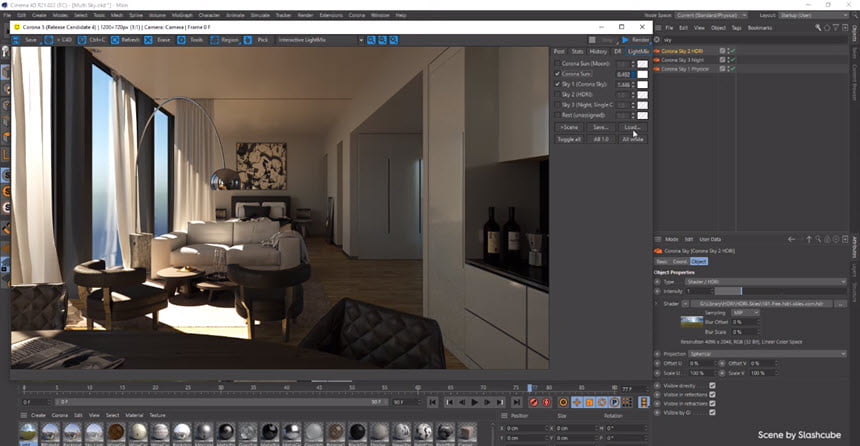
Task: Click the Save... LightMix button
Action: click(601, 127)
